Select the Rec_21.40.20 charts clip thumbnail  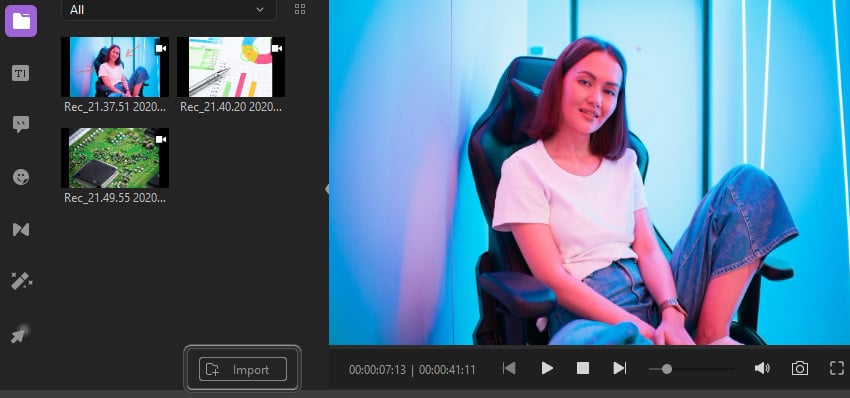[x=231, y=67]
